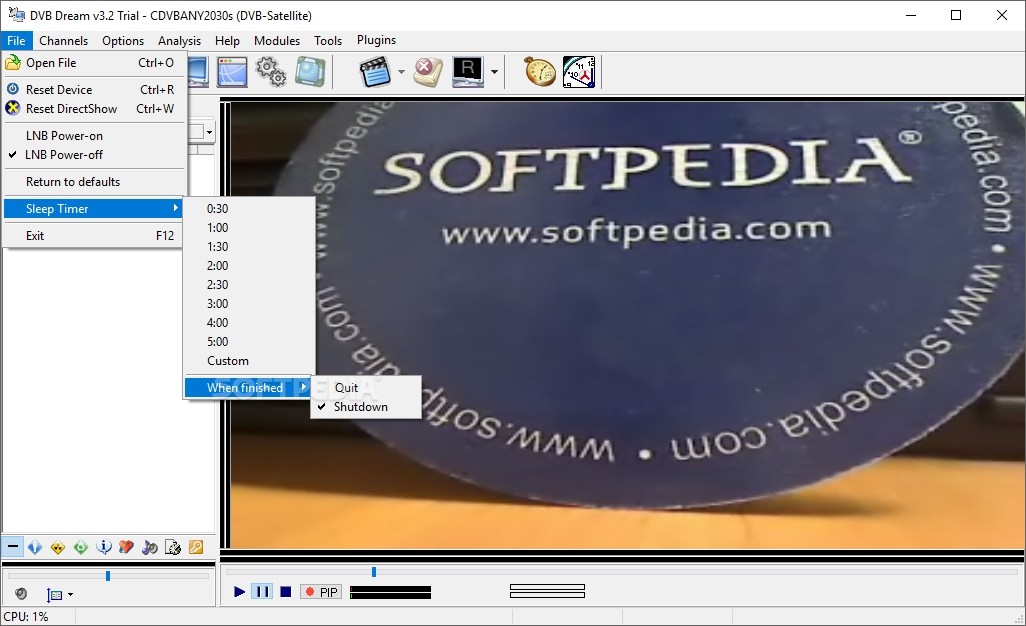This screenshot has width=1026, height=626.
Task: Set sleep timer to 0:30
Action: tap(249, 209)
